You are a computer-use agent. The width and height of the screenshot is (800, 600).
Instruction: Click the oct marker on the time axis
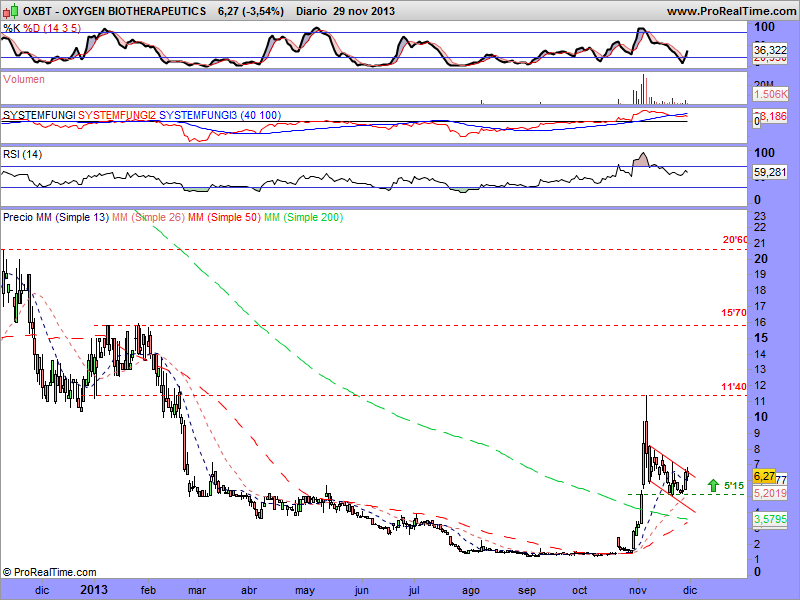[x=580, y=590]
